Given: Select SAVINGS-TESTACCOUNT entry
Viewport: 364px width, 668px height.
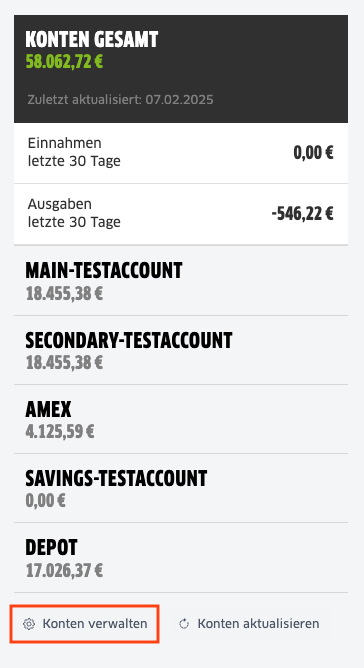Looking at the screenshot, I should 181,488.
